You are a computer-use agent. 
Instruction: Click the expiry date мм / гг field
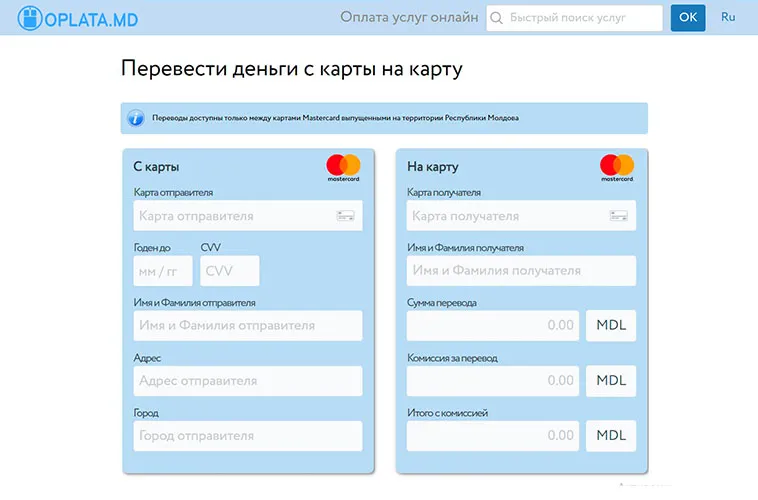click(162, 271)
